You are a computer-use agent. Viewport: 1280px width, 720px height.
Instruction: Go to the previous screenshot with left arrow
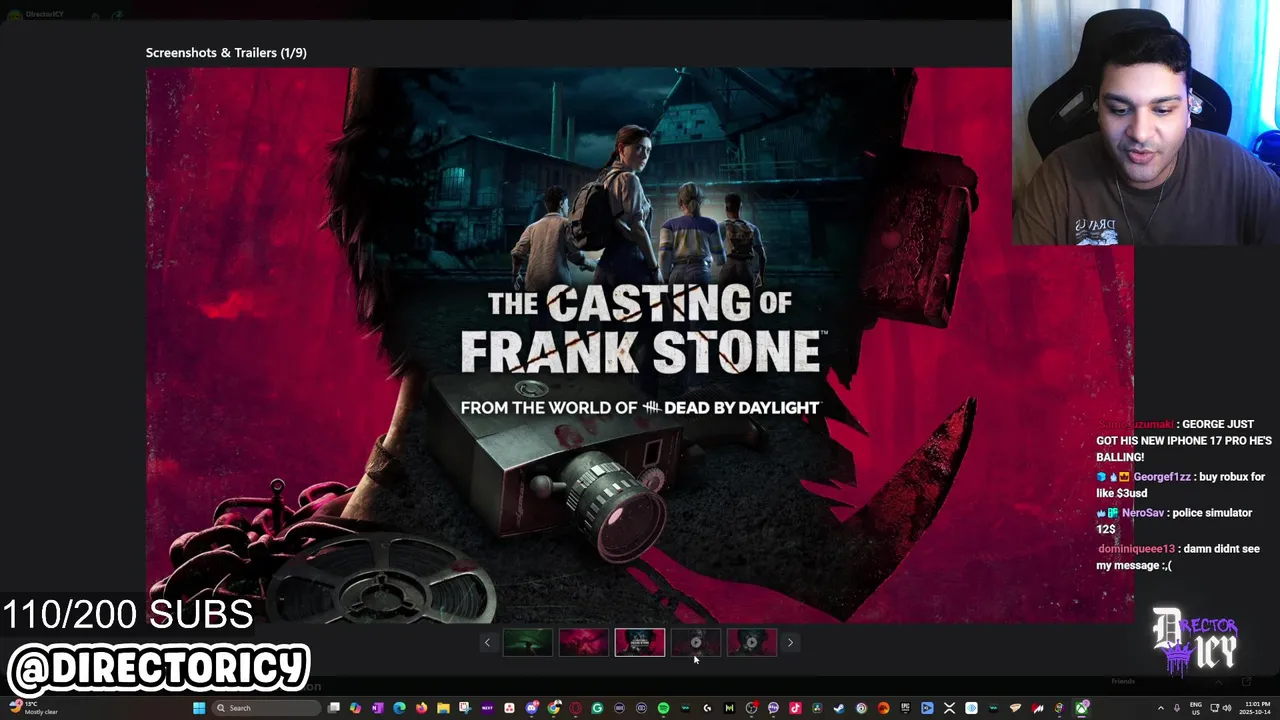point(487,643)
